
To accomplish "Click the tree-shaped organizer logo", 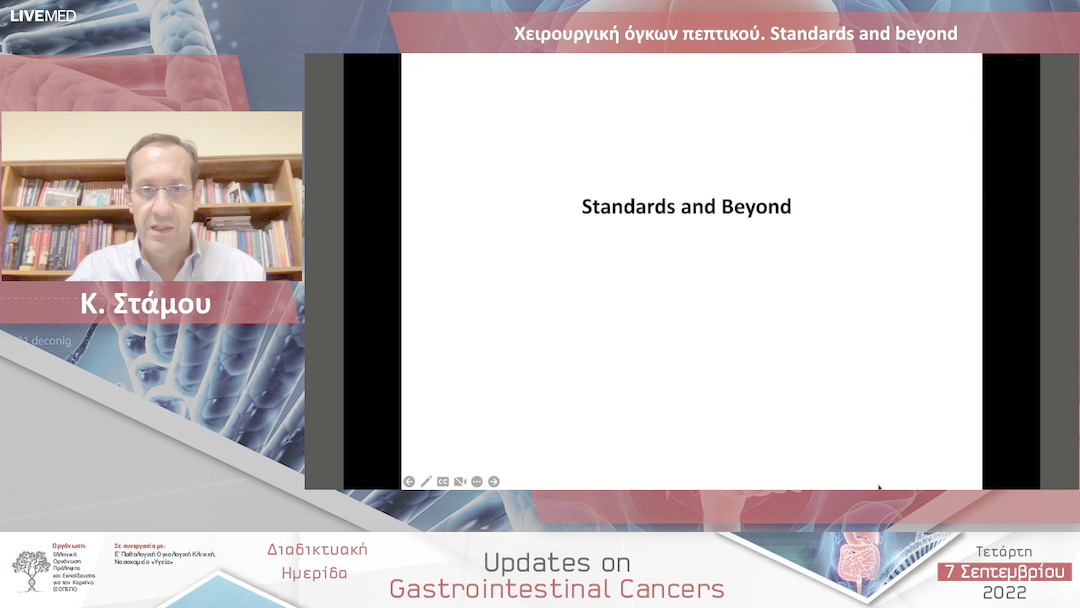I will (x=30, y=570).
